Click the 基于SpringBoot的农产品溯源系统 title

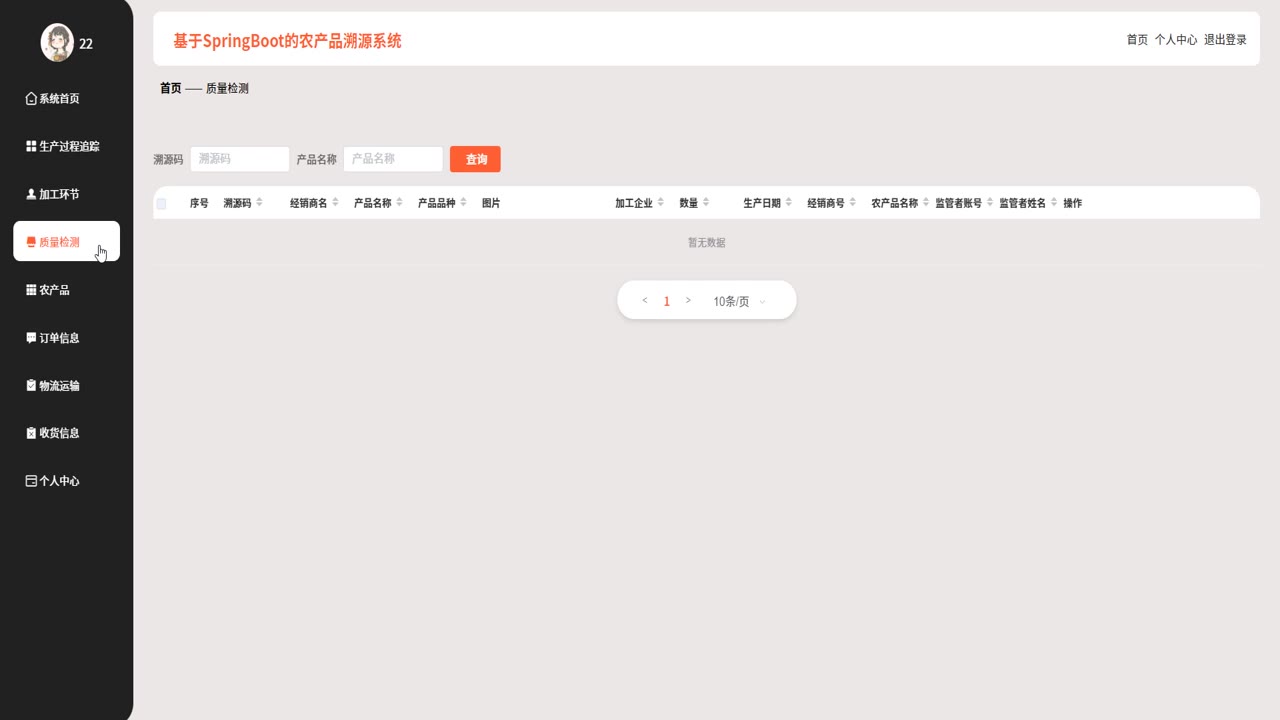click(287, 41)
